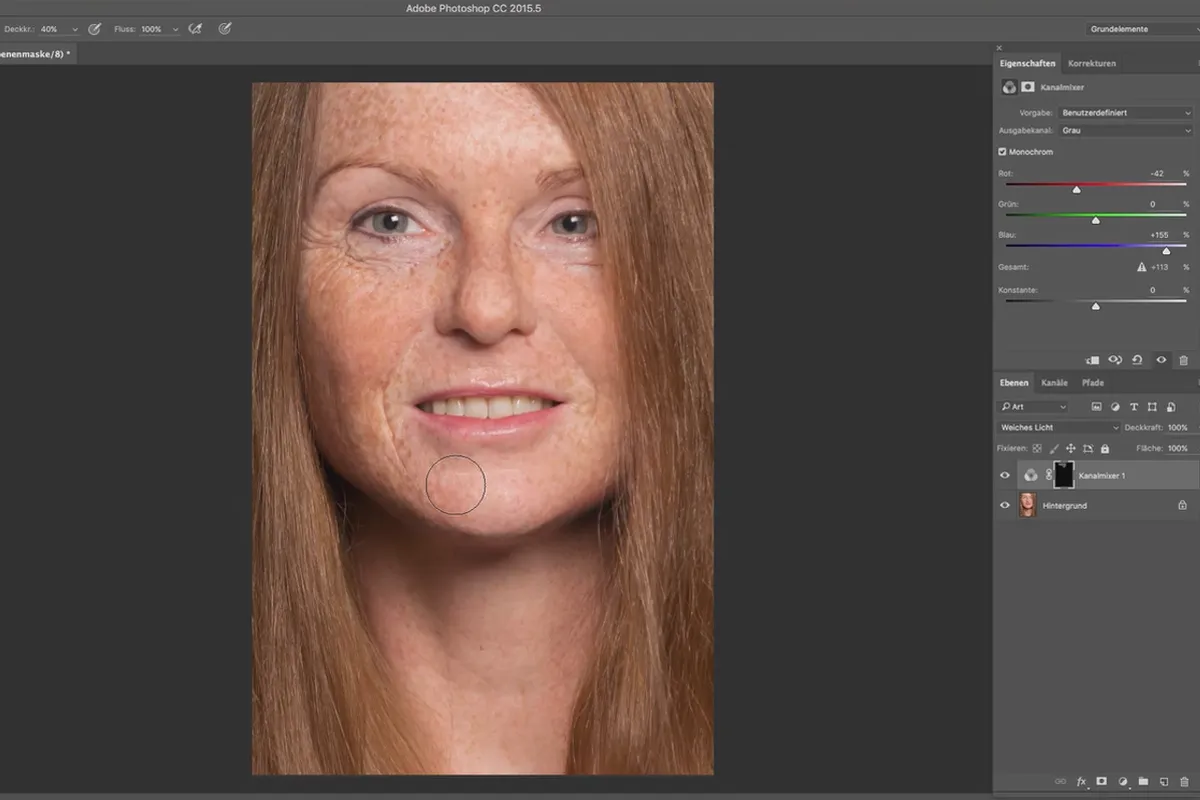1200x800 pixels.
Task: Reset the Kanalmixer adjustment to defaults
Action: [x=1139, y=360]
